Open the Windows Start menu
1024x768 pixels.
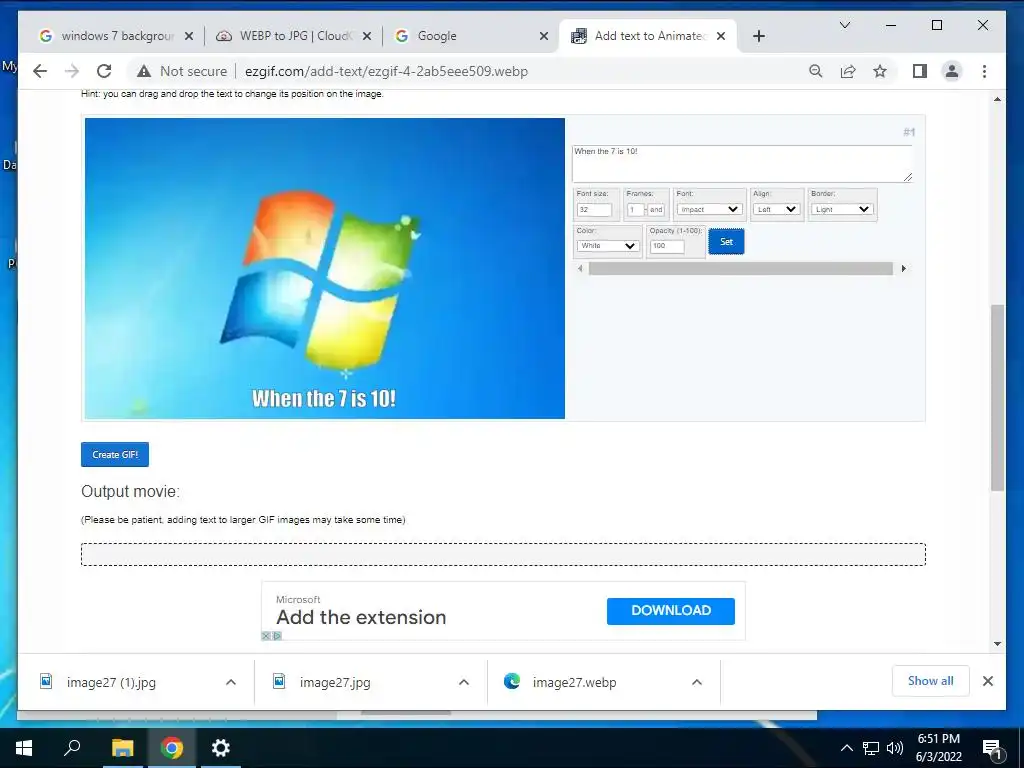[x=24, y=748]
